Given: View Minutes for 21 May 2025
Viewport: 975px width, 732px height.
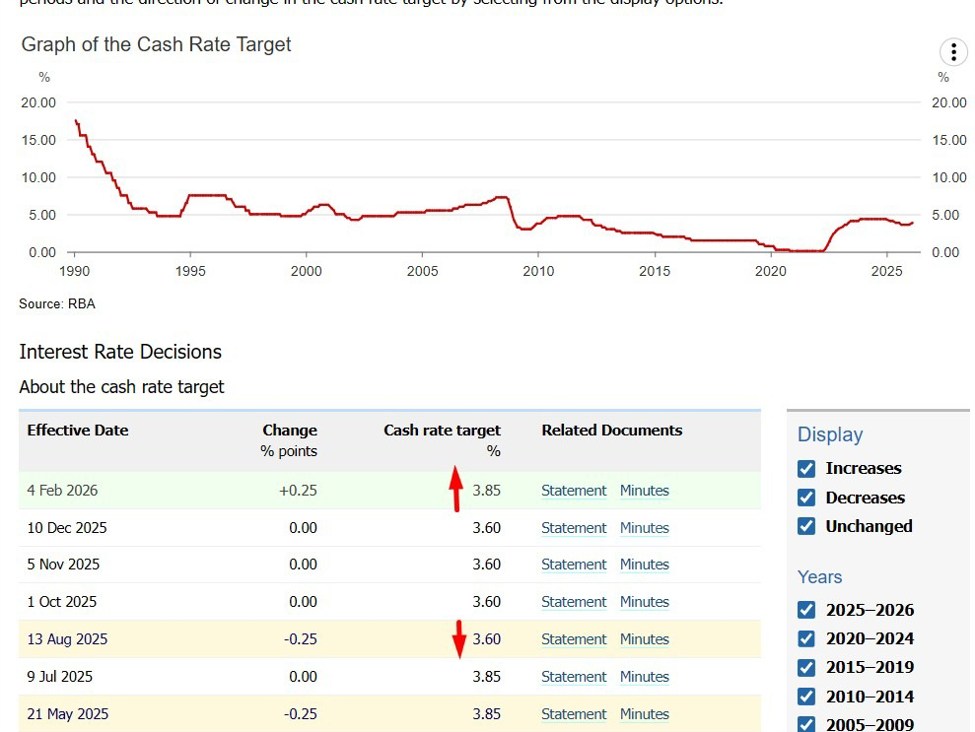Looking at the screenshot, I should coord(644,714).
